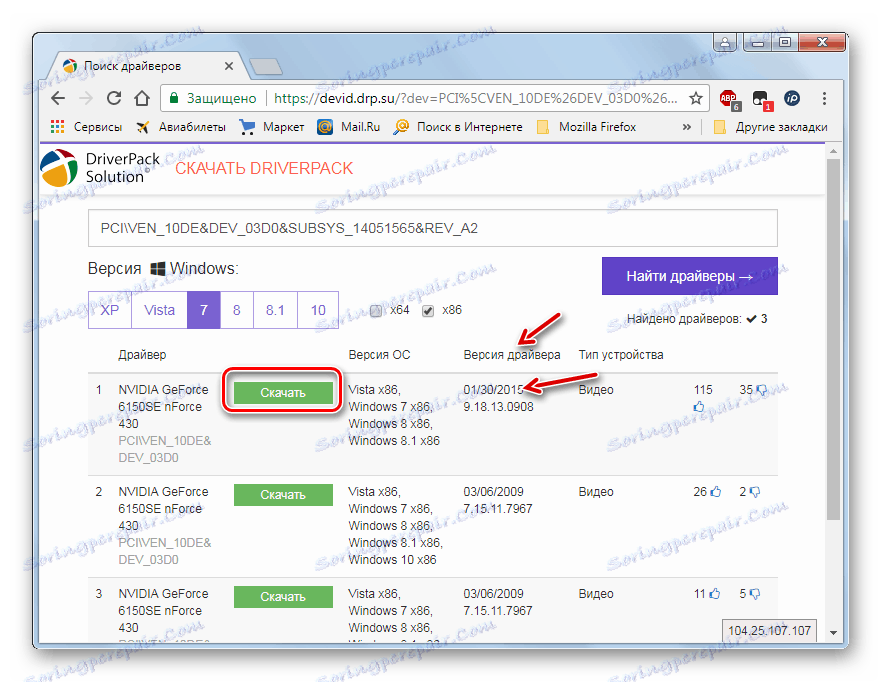Screen dimensions: 882x682
Task: Reload the page with the refresh icon
Action: tap(114, 98)
